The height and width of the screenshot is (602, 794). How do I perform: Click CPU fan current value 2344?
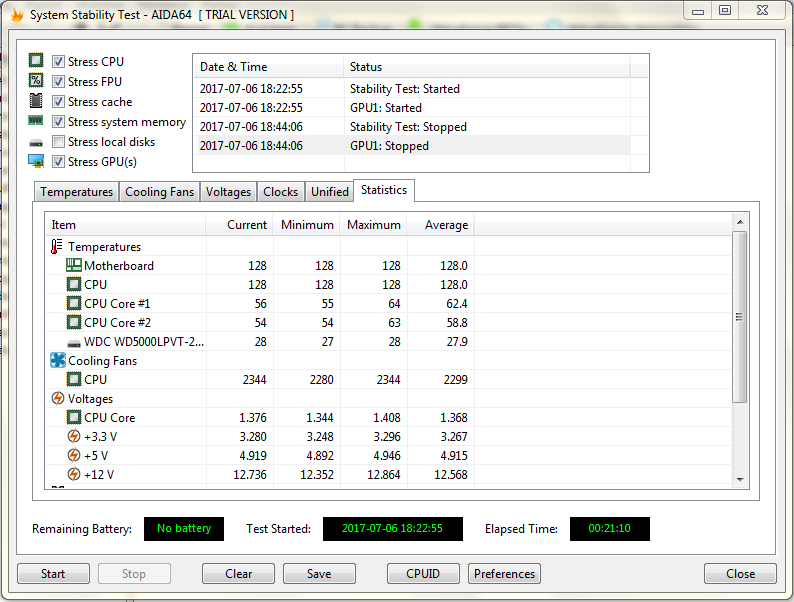click(254, 380)
